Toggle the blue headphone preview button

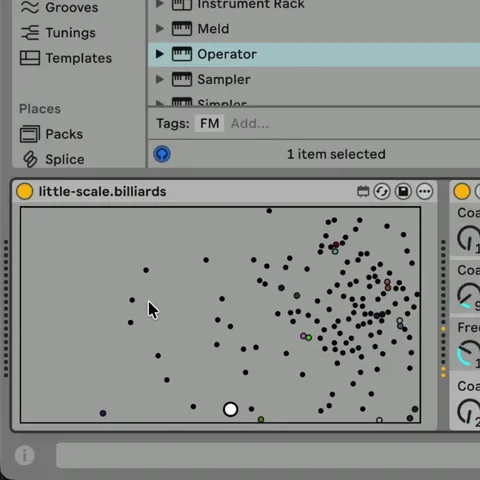coord(162,154)
